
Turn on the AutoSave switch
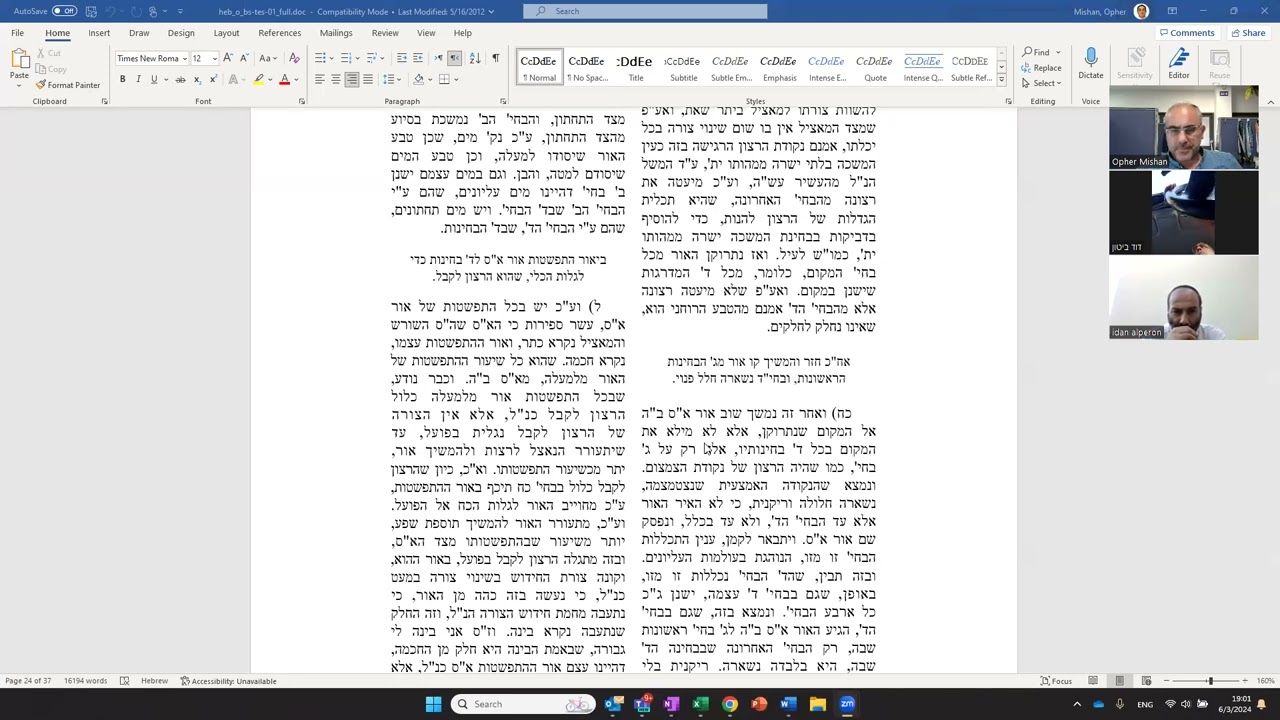pyautogui.click(x=64, y=11)
